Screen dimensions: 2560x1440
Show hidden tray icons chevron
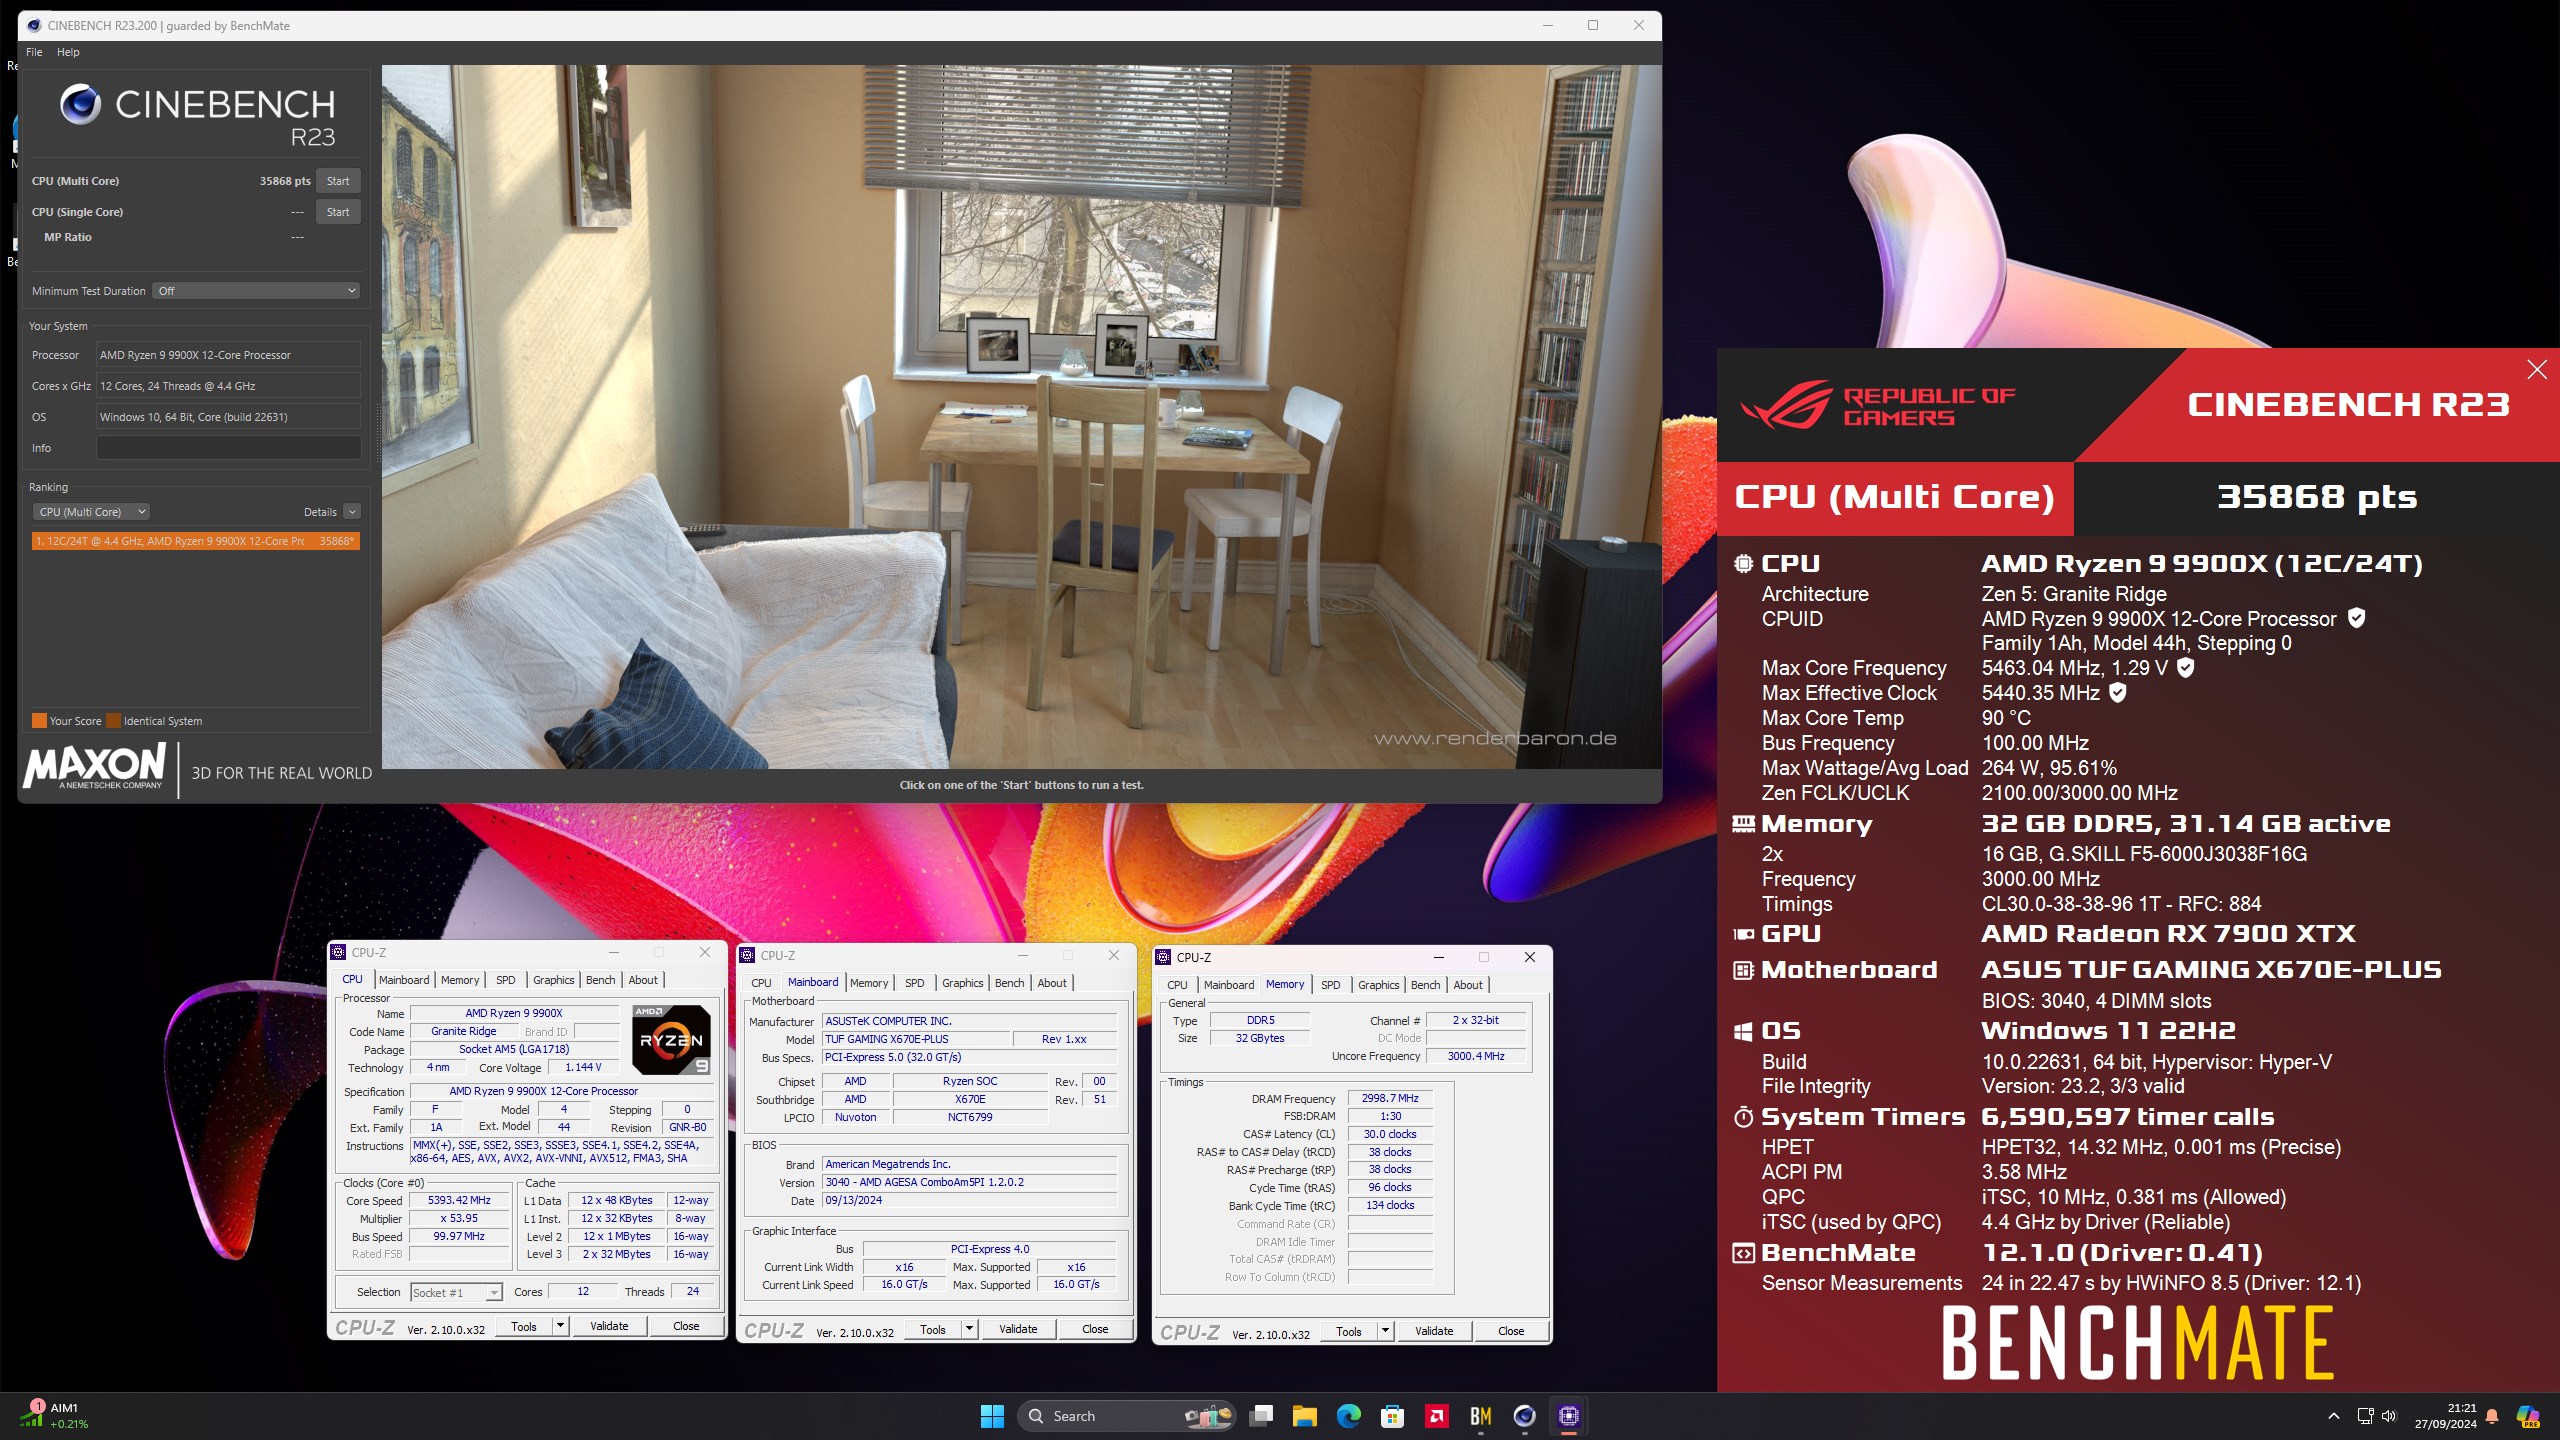click(x=2334, y=1416)
